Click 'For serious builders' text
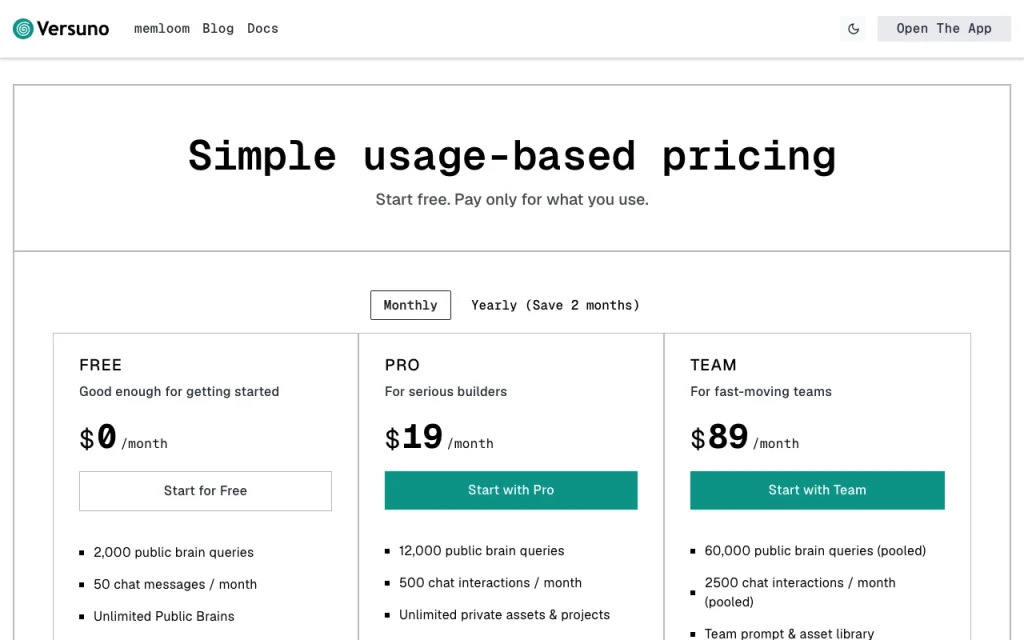Viewport: 1024px width, 640px height. 445,391
